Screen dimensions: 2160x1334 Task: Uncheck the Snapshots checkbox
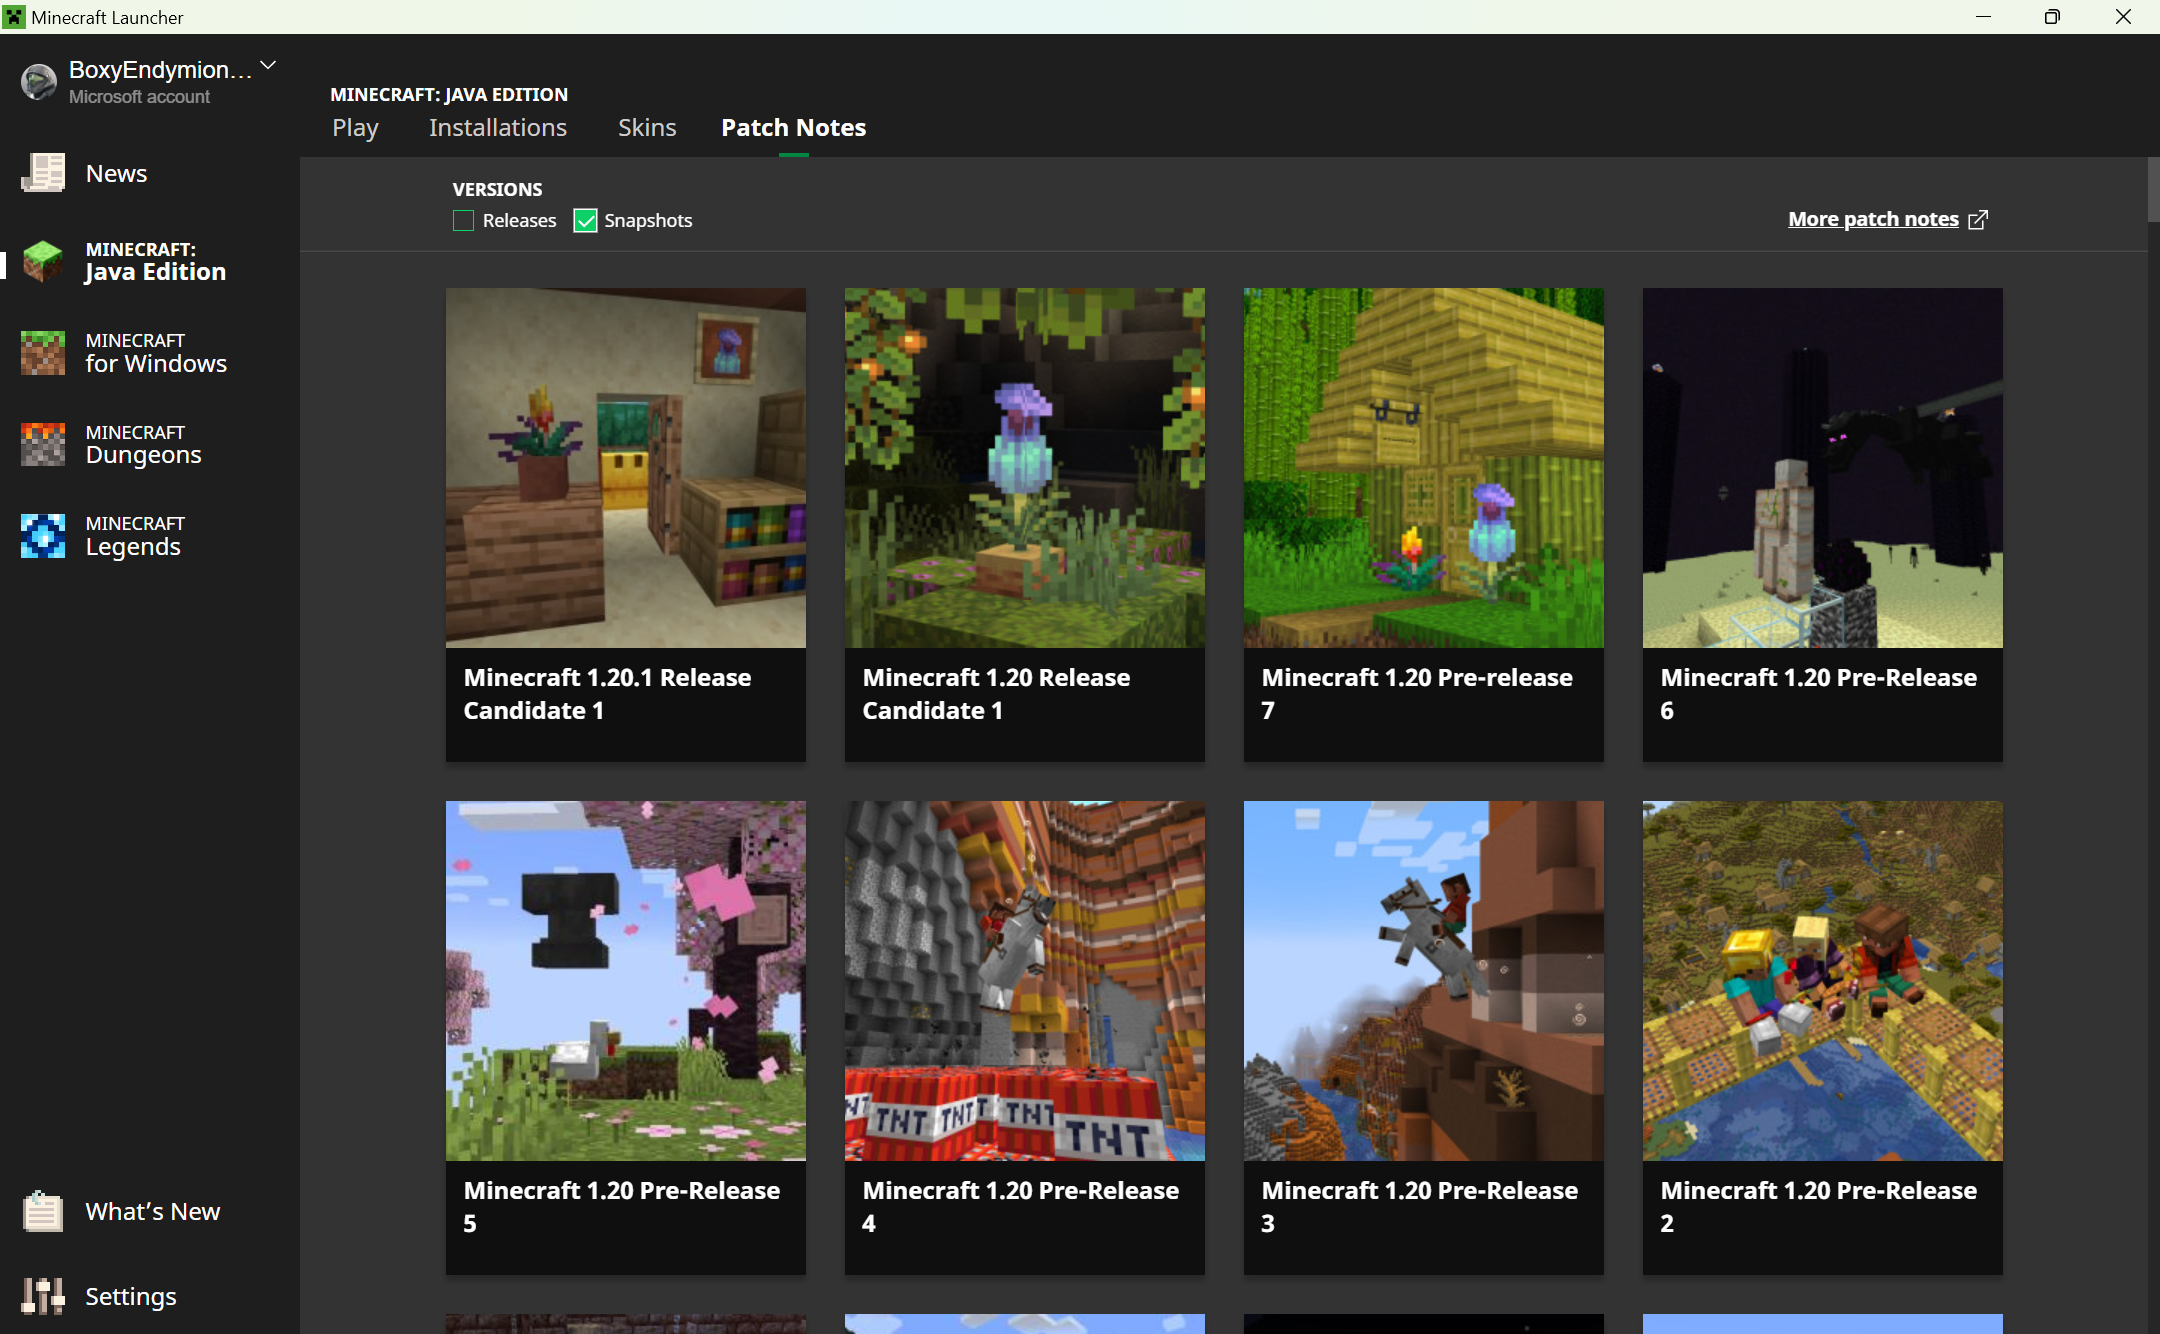585,220
